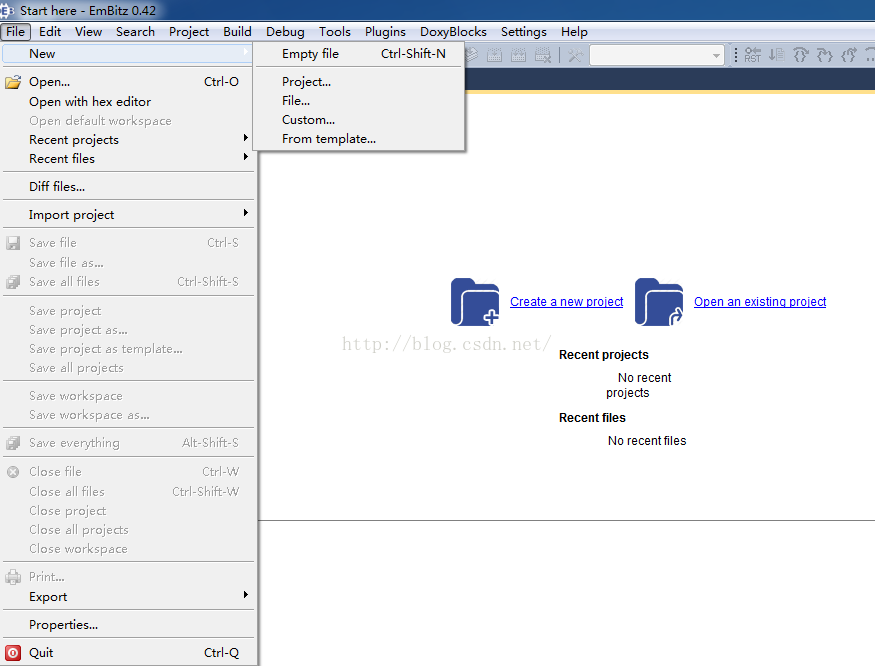
Task: Click the Step into debug icon
Action: (825, 55)
